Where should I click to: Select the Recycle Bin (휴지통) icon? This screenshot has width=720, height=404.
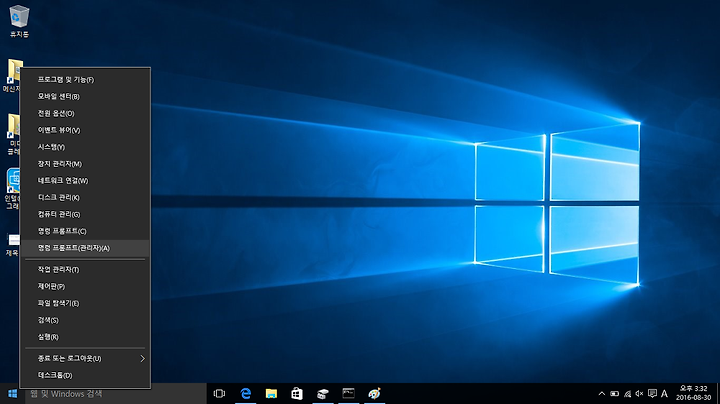[x=19, y=21]
